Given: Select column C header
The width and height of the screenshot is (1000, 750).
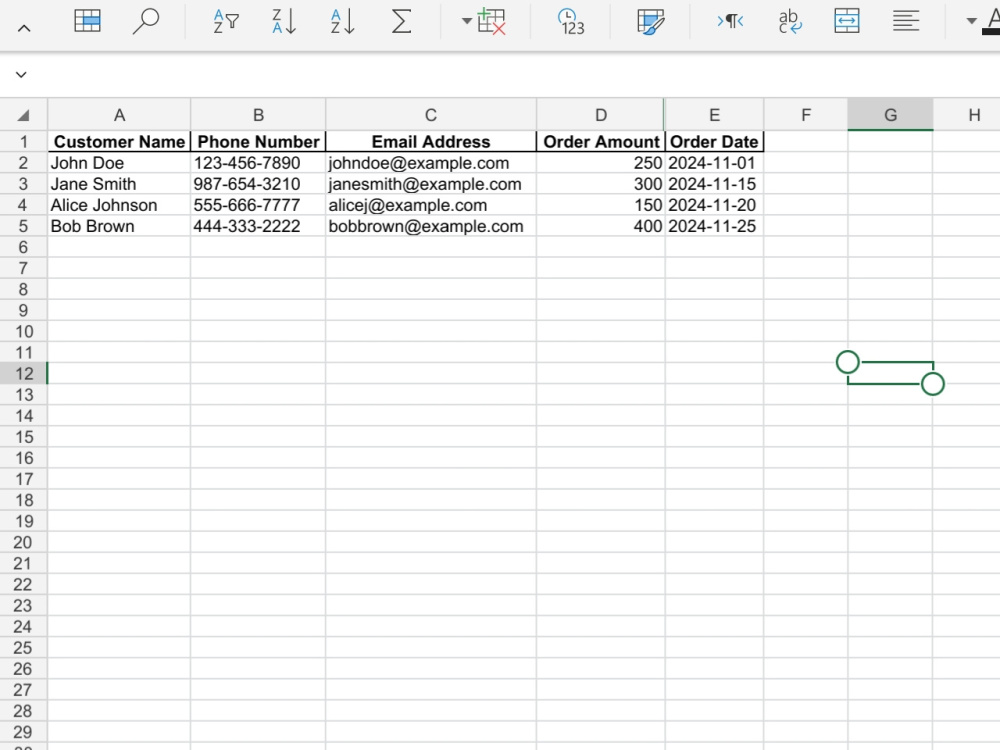Looking at the screenshot, I should pyautogui.click(x=431, y=115).
